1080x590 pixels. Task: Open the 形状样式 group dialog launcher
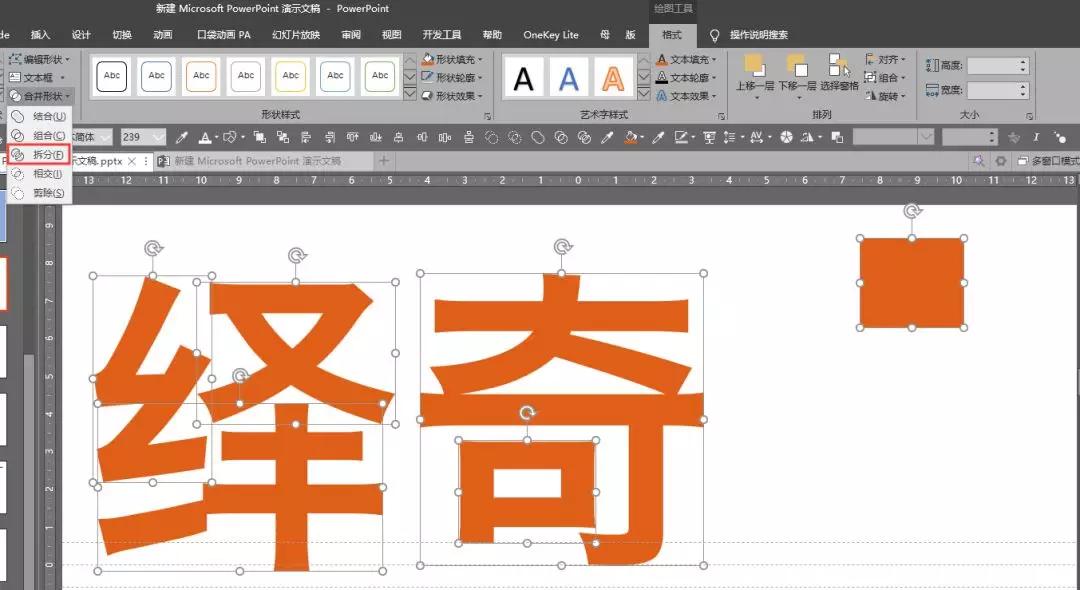click(x=488, y=116)
